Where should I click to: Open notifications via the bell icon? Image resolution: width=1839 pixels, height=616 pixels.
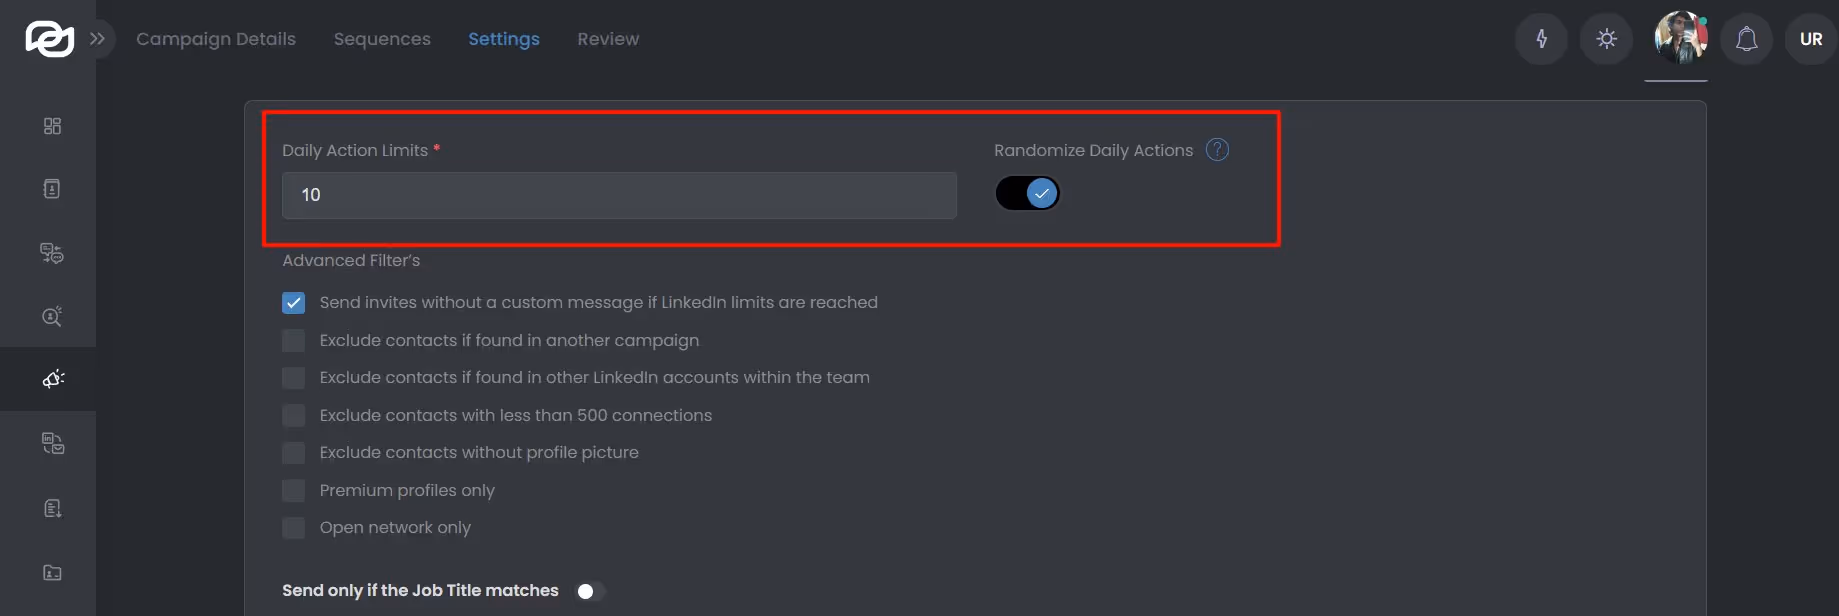[1746, 38]
